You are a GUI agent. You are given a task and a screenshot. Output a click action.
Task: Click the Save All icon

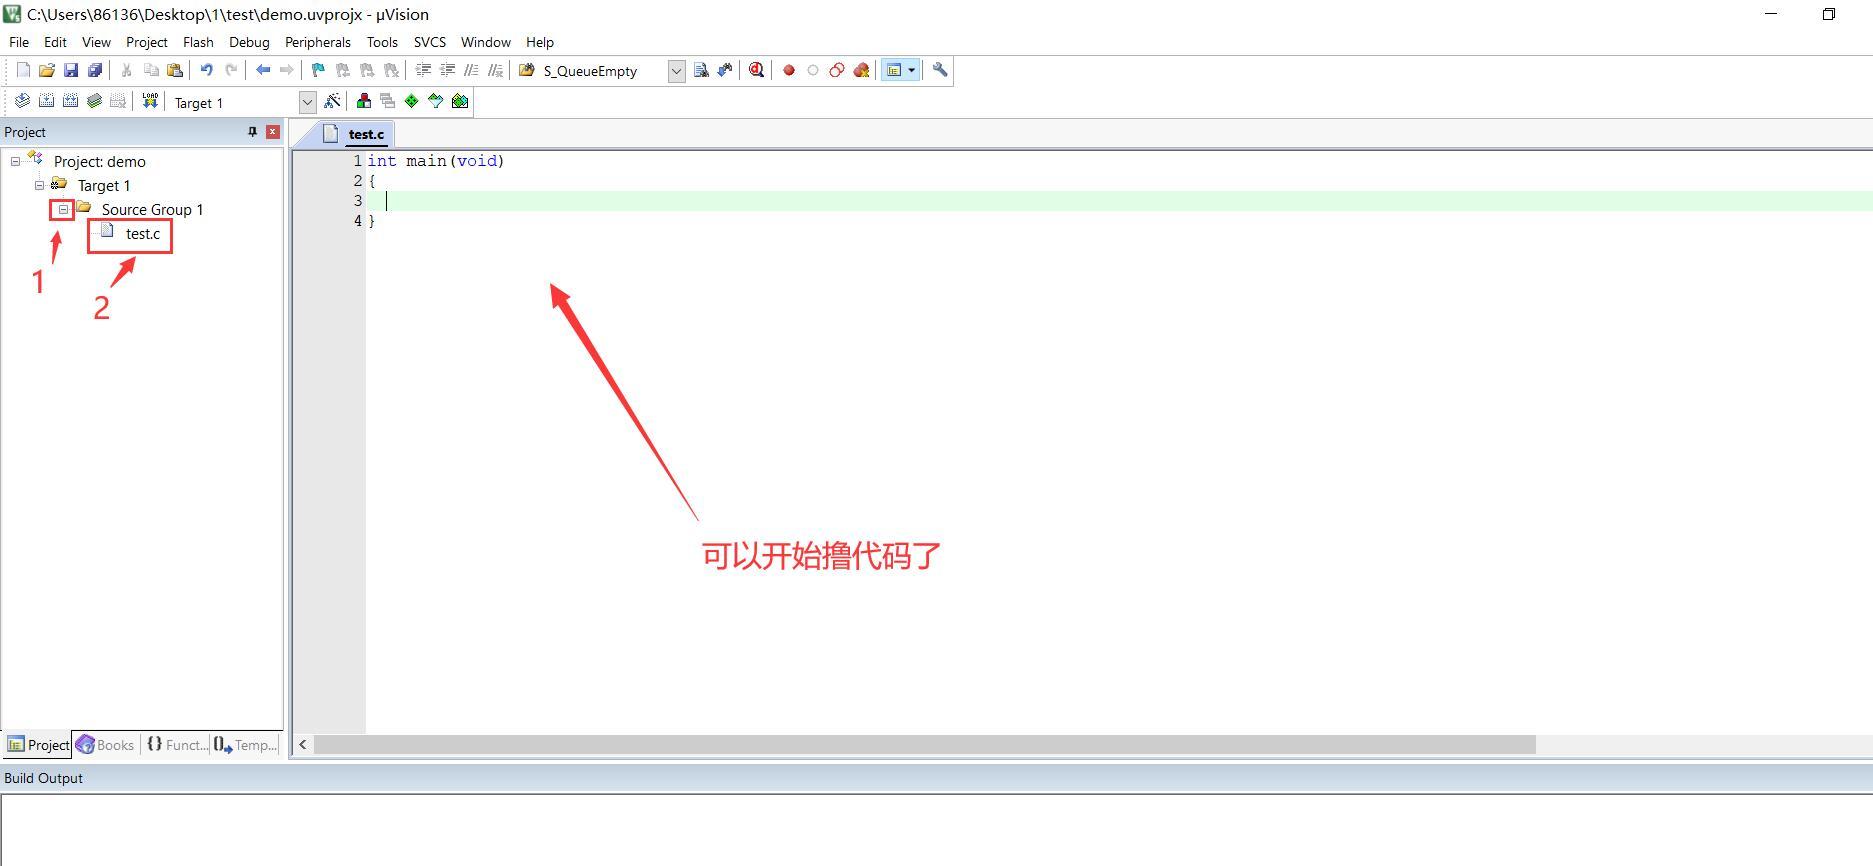[95, 70]
